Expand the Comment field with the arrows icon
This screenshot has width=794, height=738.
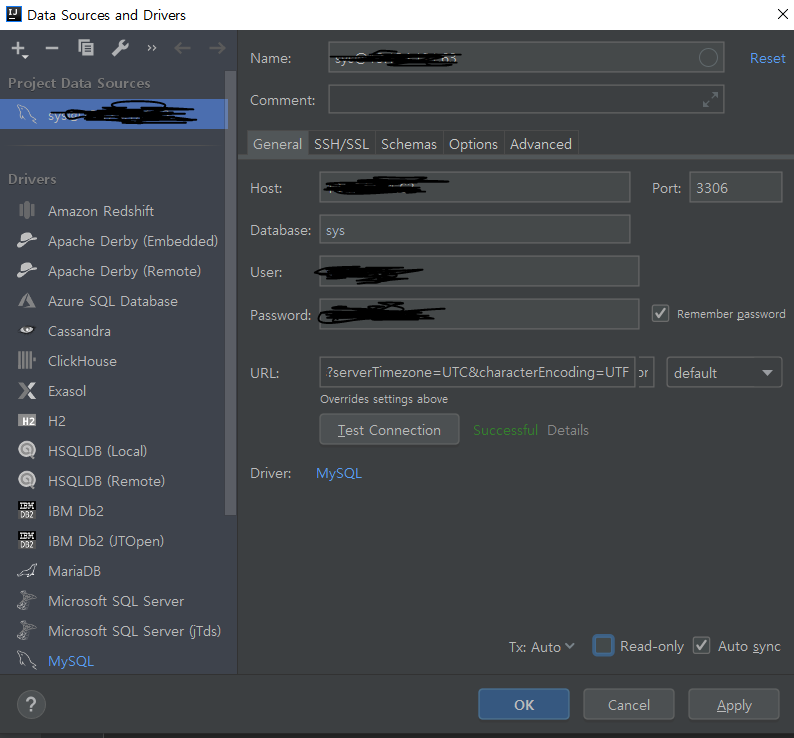pos(710,99)
